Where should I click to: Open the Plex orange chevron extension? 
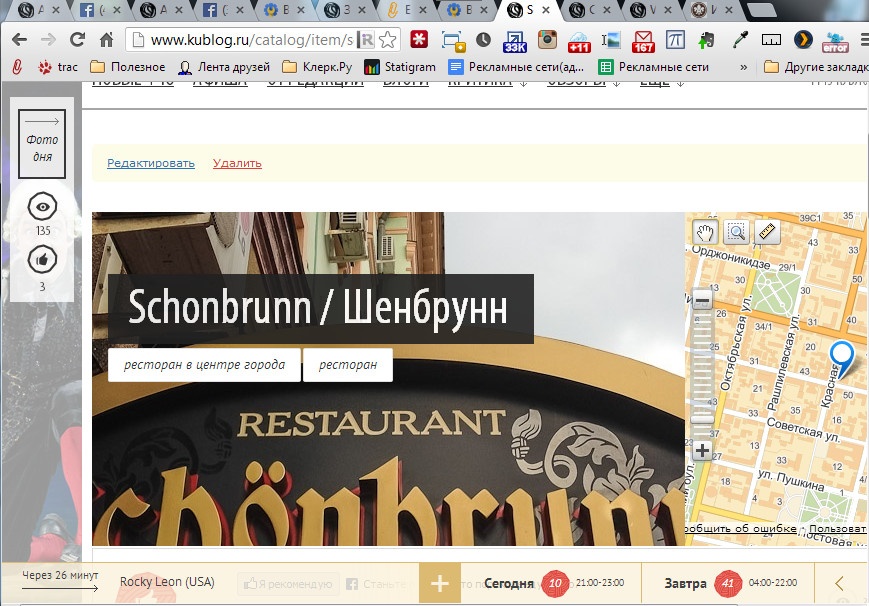coord(803,39)
